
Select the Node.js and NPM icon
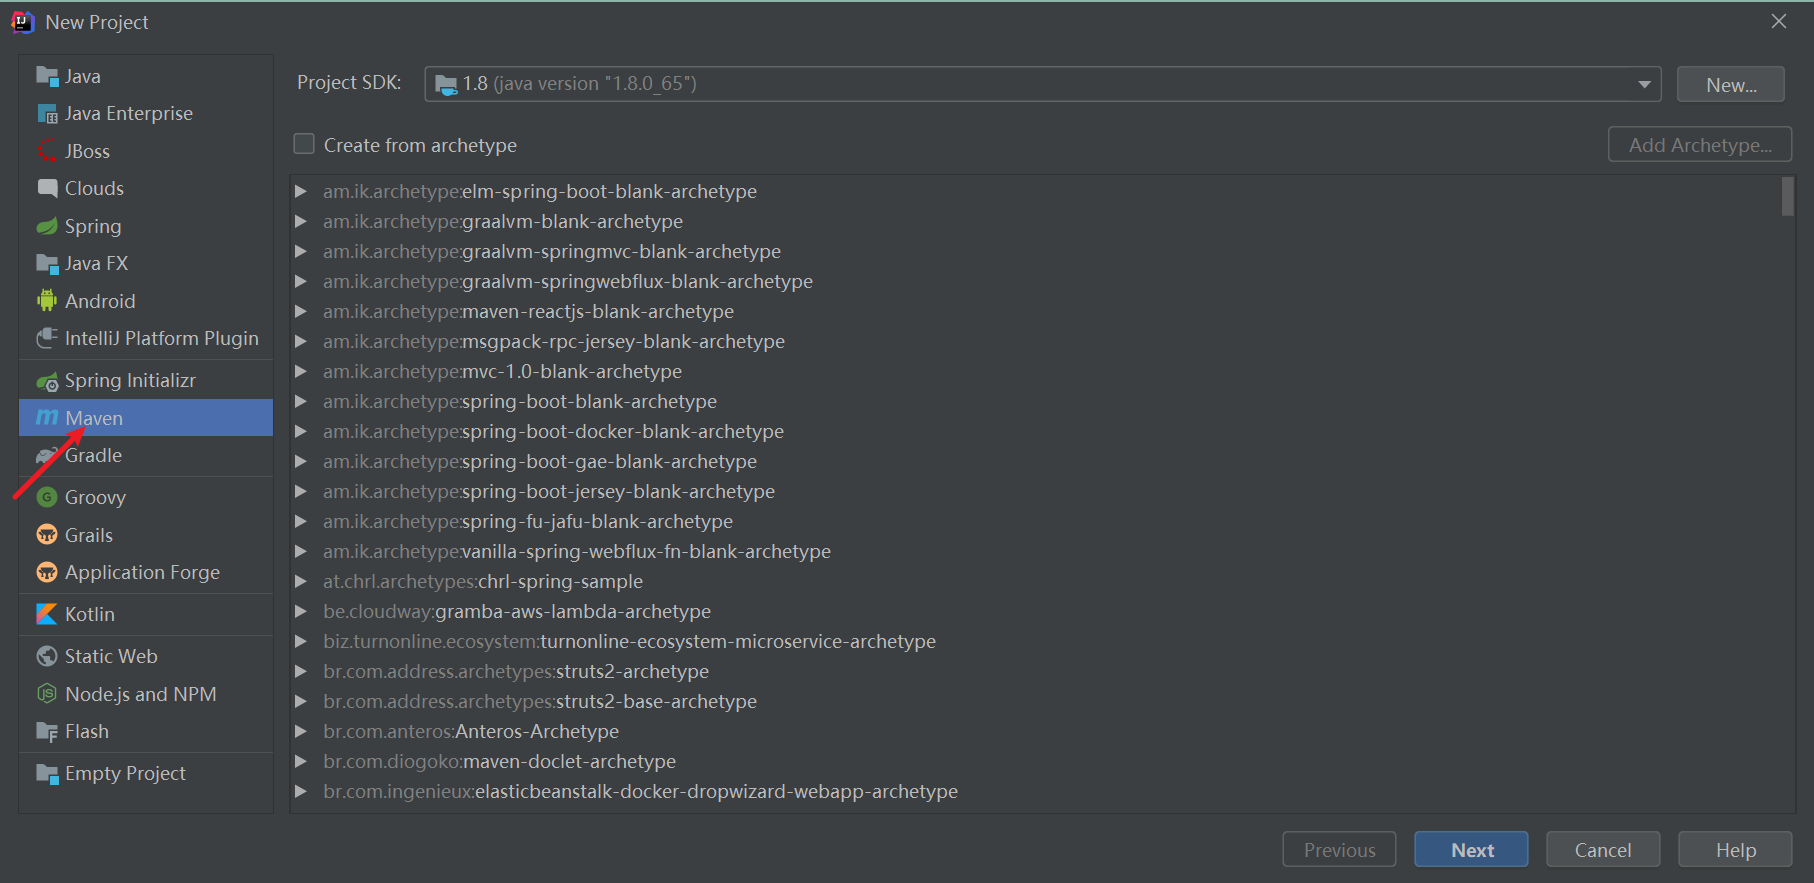tap(47, 694)
